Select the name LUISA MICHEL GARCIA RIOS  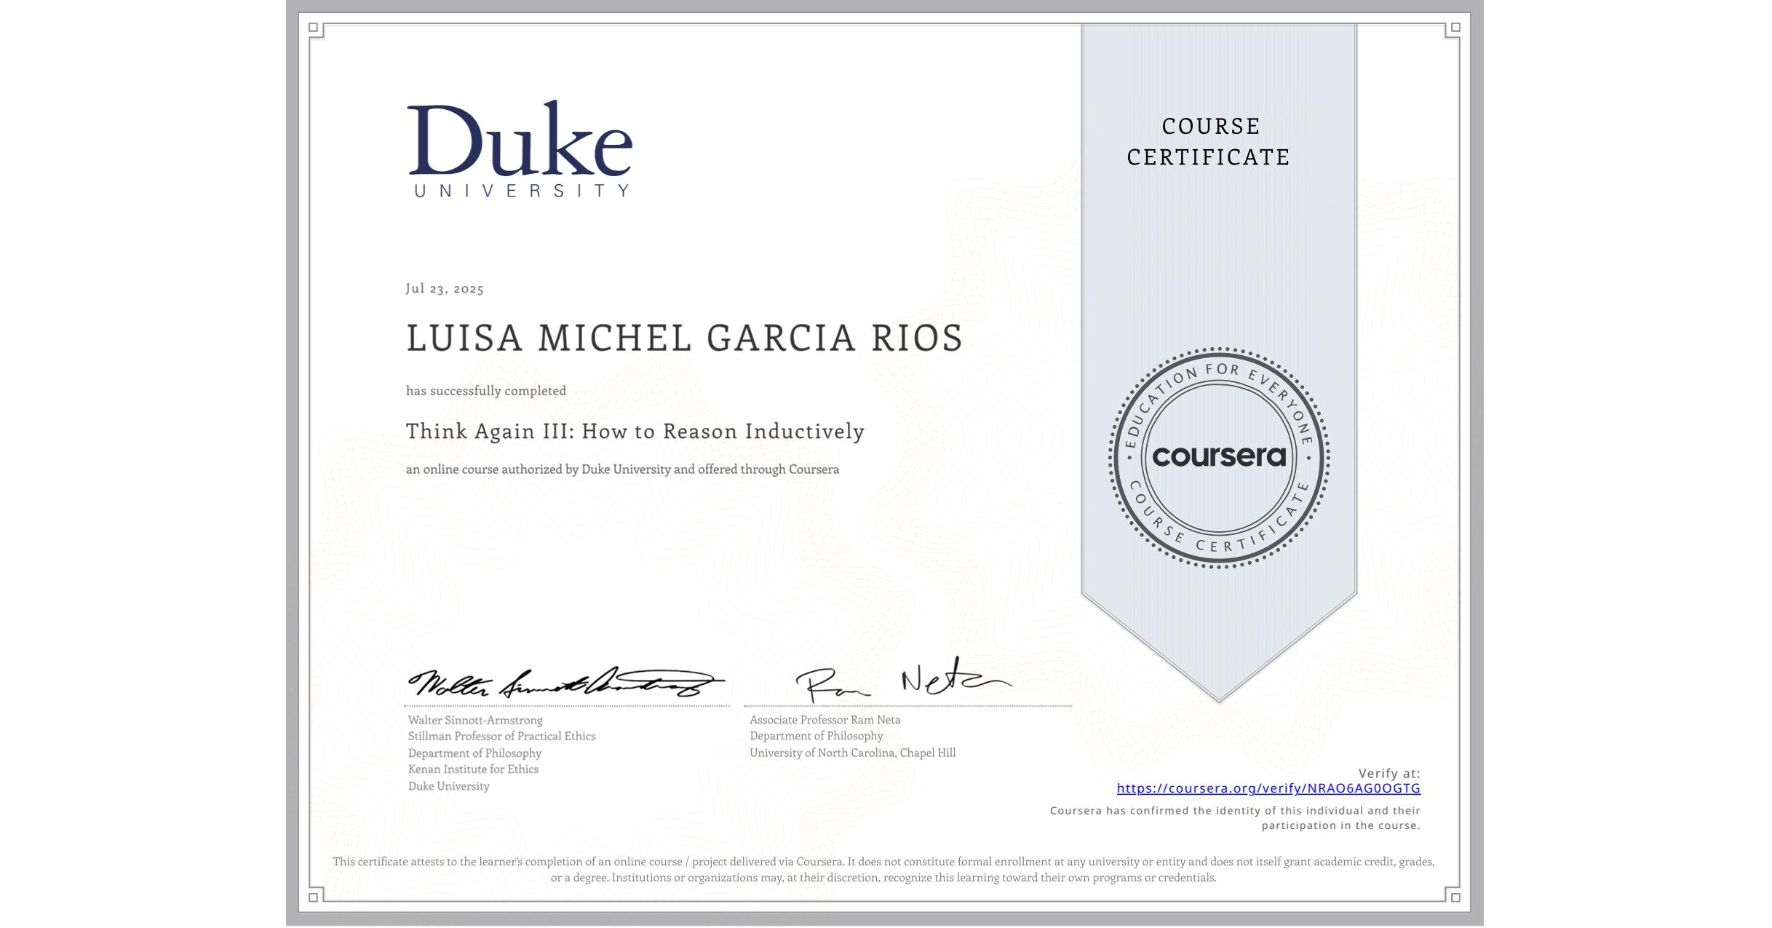click(684, 338)
